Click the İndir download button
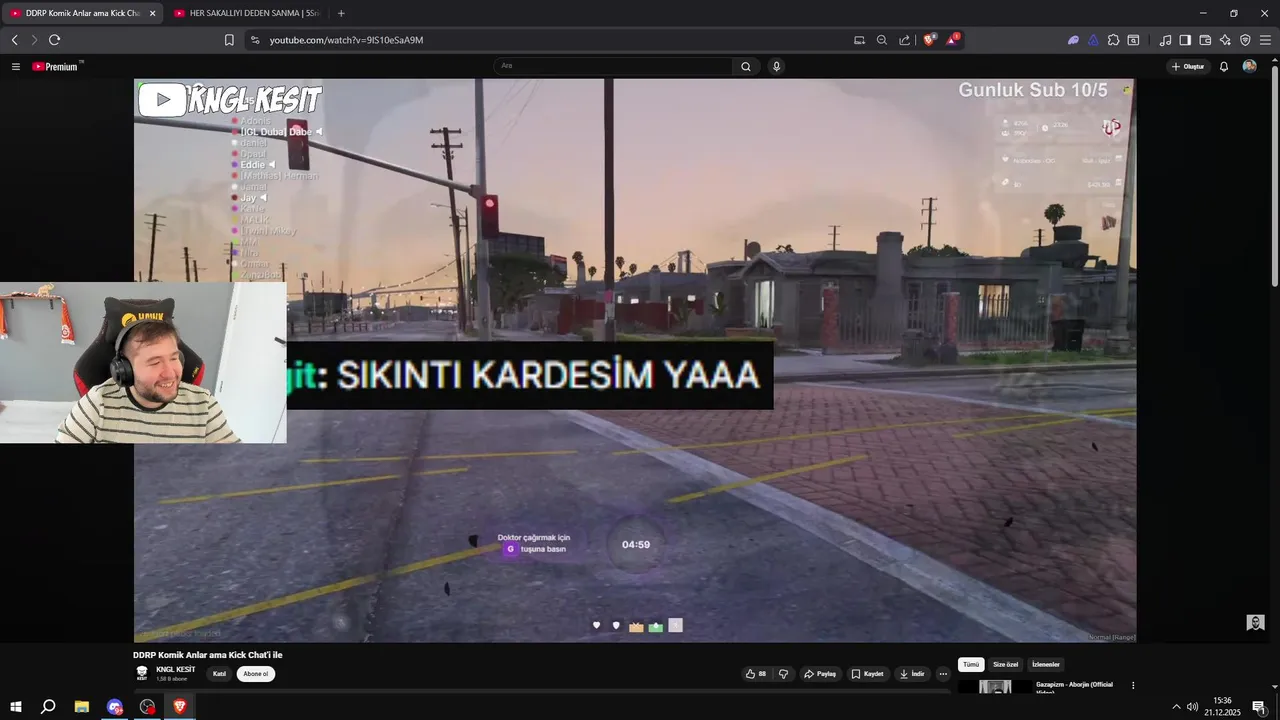Viewport: 1280px width, 720px height. [x=911, y=674]
